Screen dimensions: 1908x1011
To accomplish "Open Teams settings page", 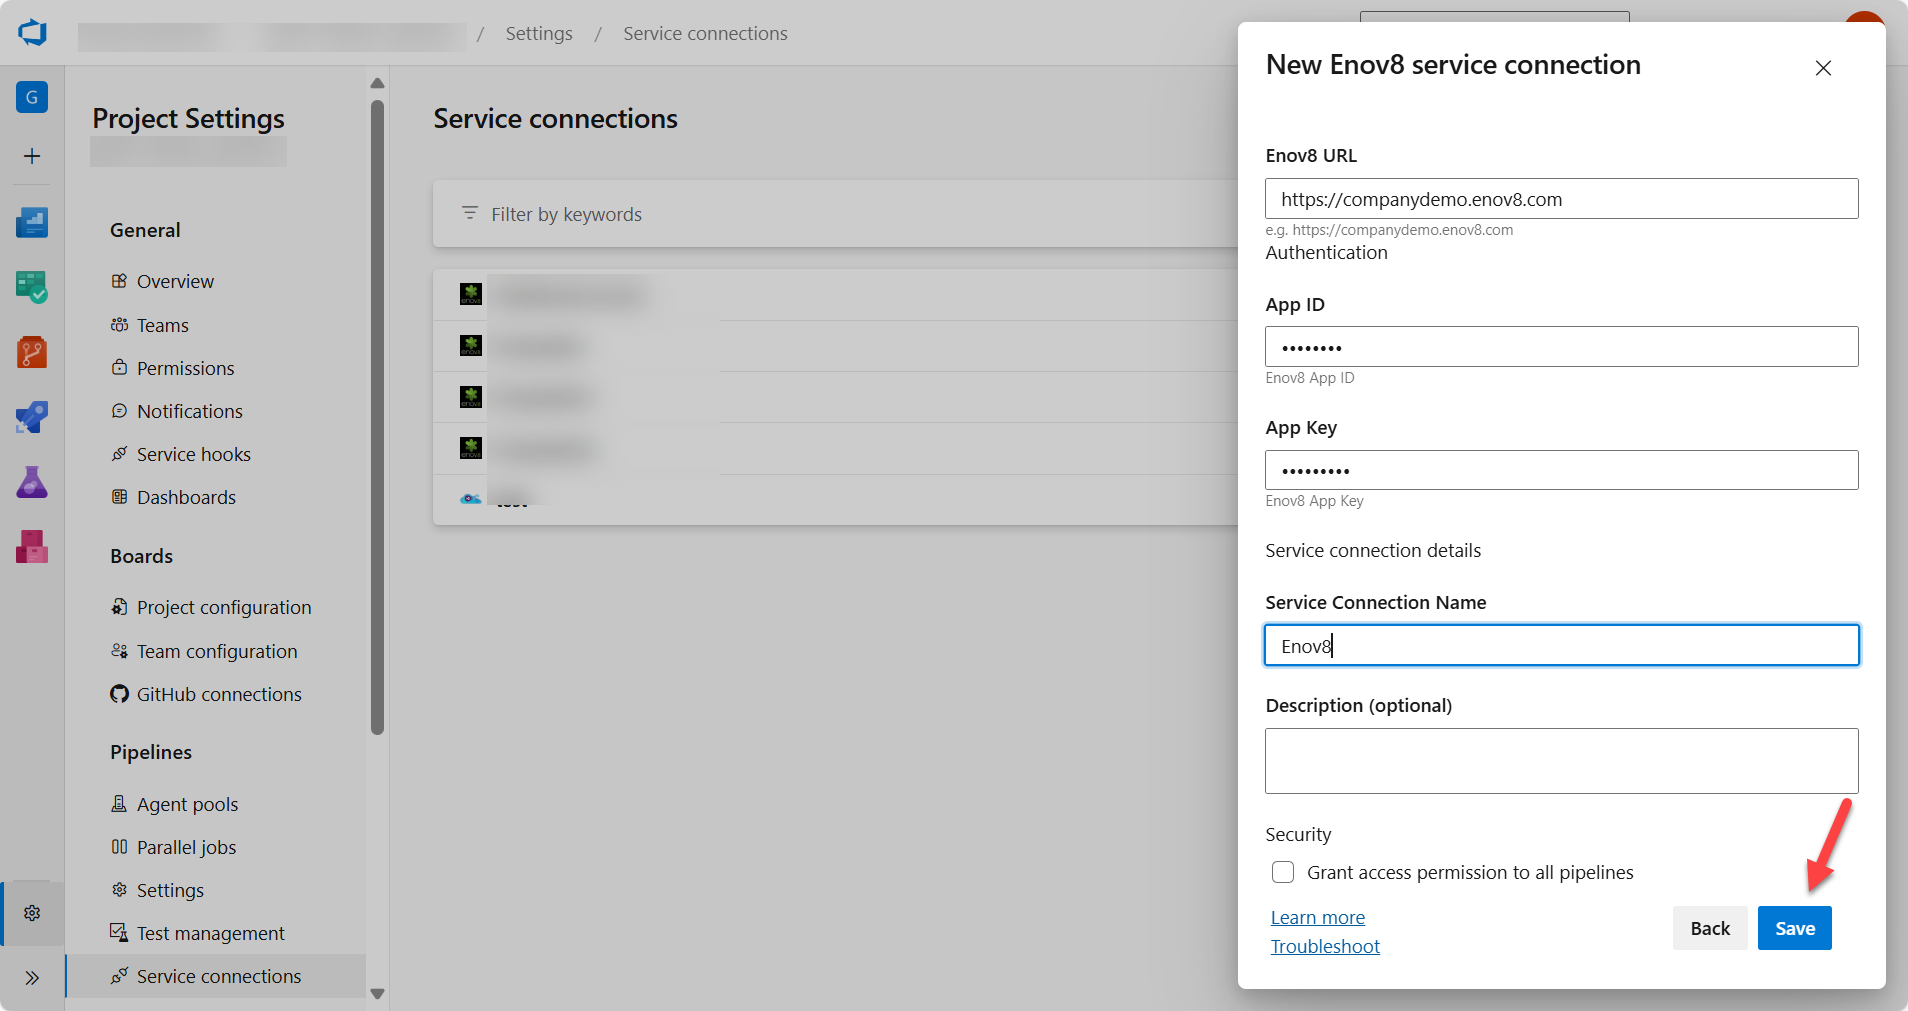I will coord(163,325).
